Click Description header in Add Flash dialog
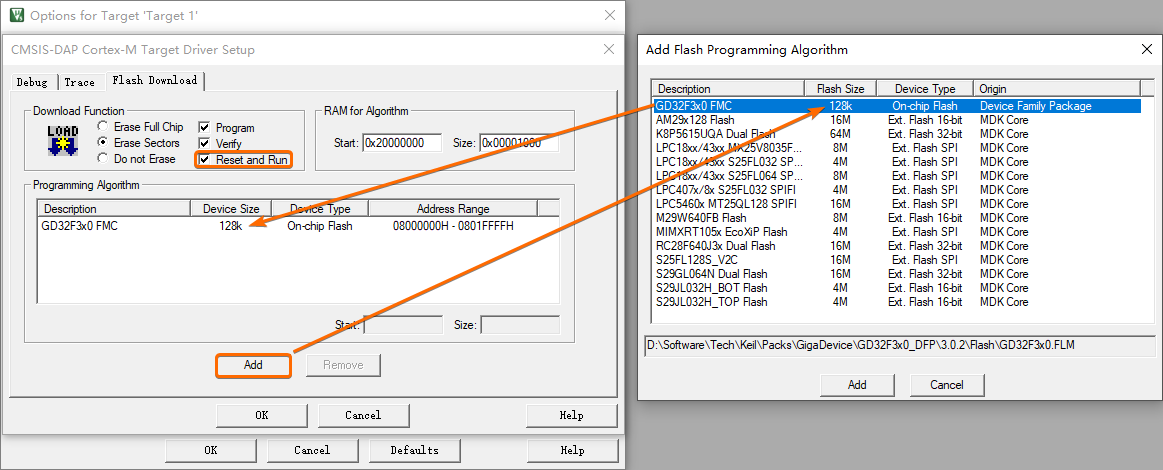Image resolution: width=1163 pixels, height=470 pixels. 729,89
